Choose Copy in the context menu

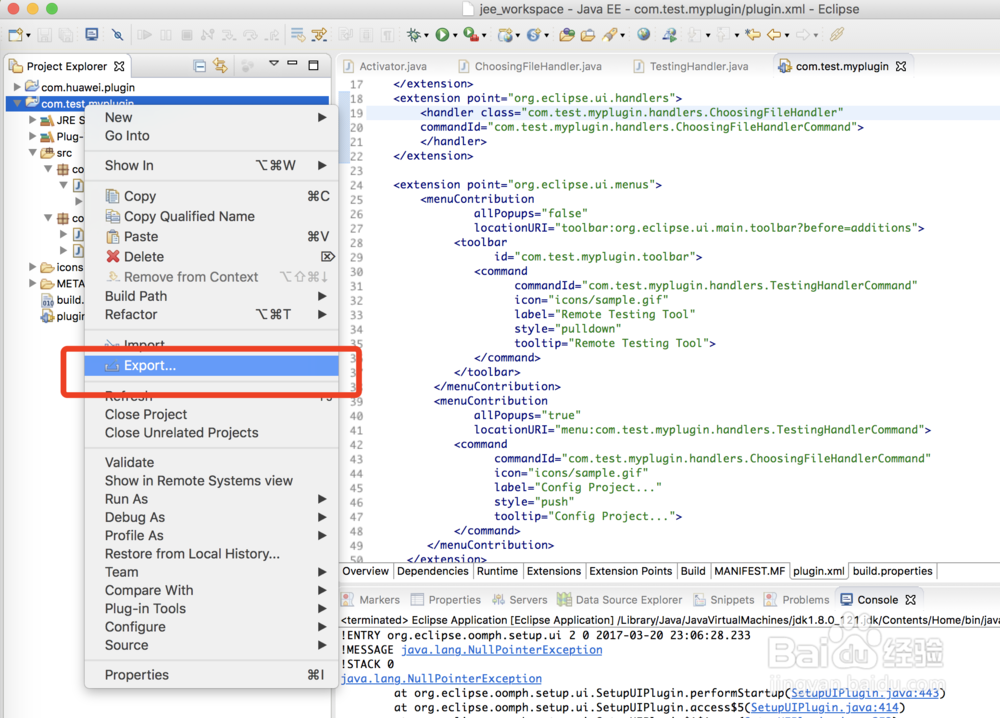pos(211,196)
